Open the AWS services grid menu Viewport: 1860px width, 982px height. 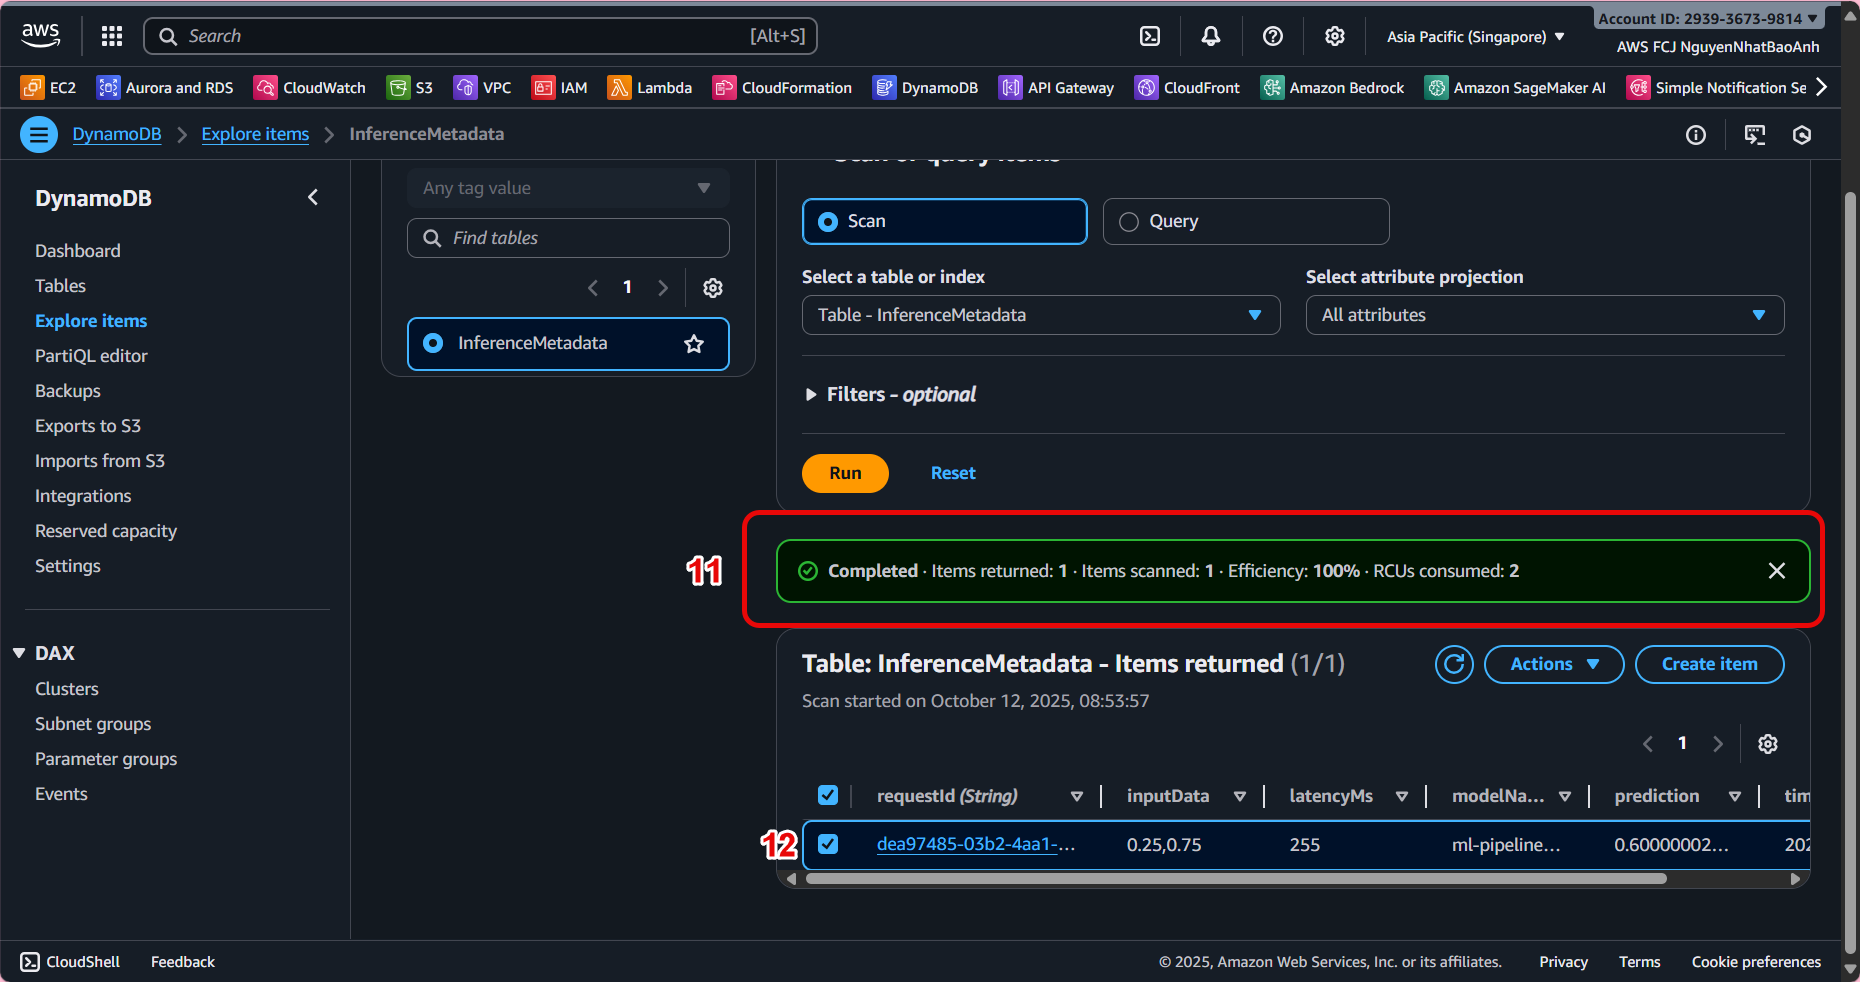112,36
